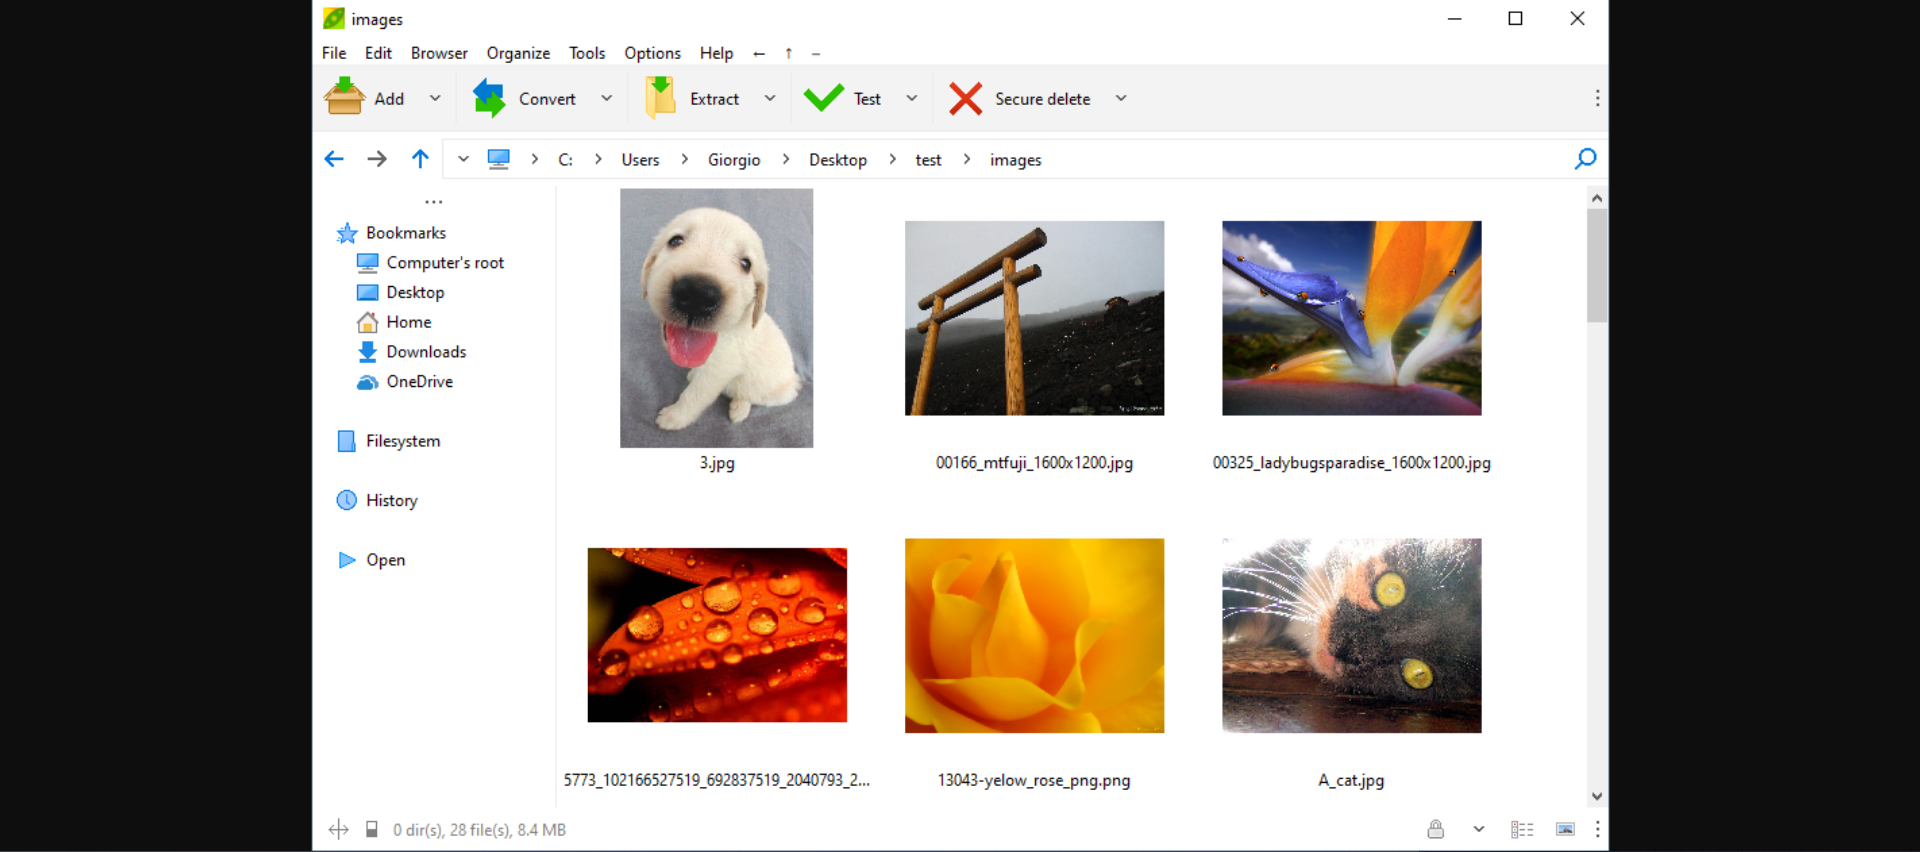Open the Tools menu
Viewport: 1920px width, 852px height.
587,53
